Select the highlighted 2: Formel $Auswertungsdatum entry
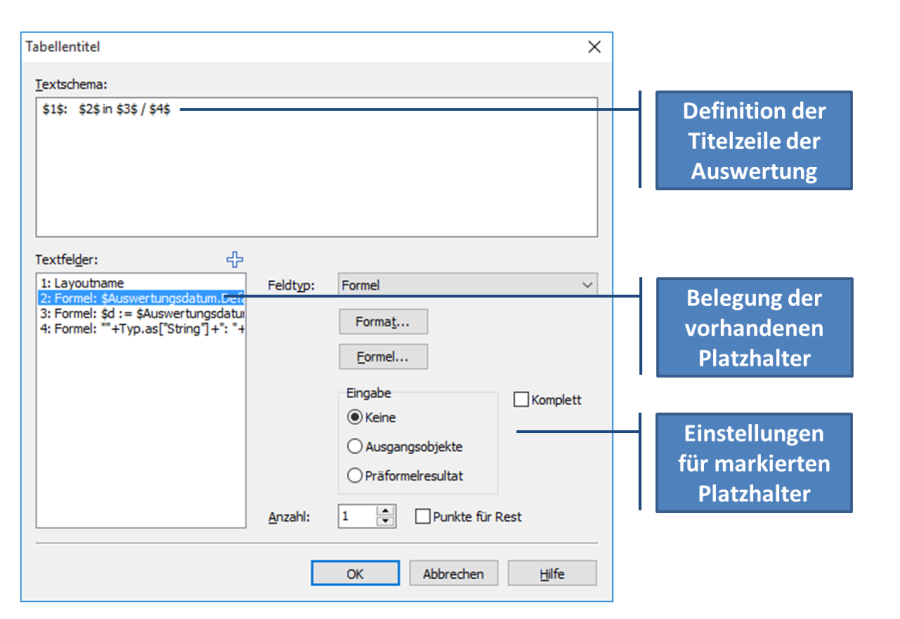The height and width of the screenshot is (619, 900). tap(140, 298)
